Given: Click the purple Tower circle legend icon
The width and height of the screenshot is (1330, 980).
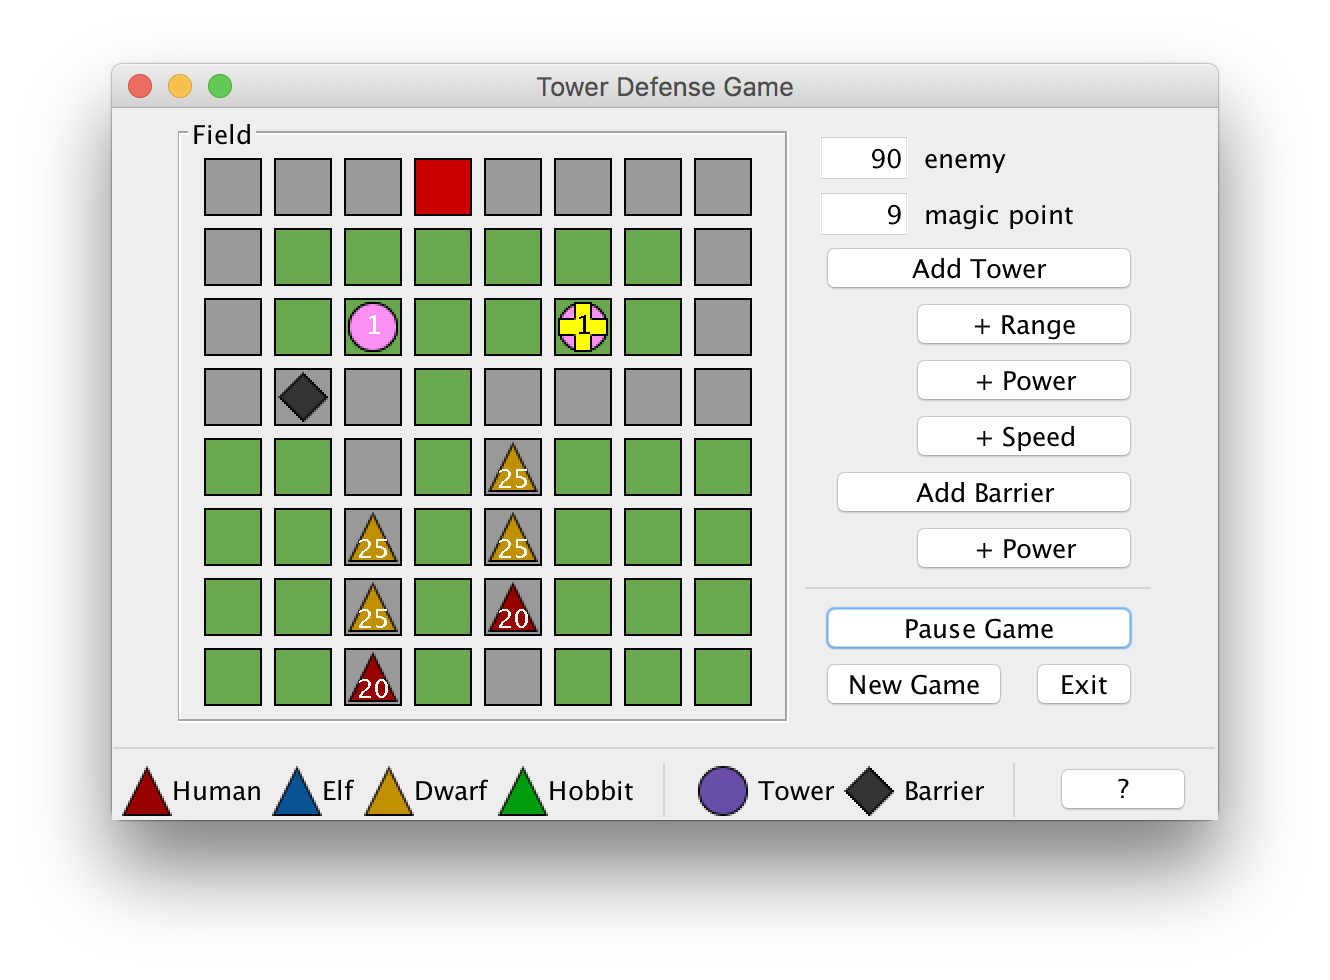Looking at the screenshot, I should (723, 791).
